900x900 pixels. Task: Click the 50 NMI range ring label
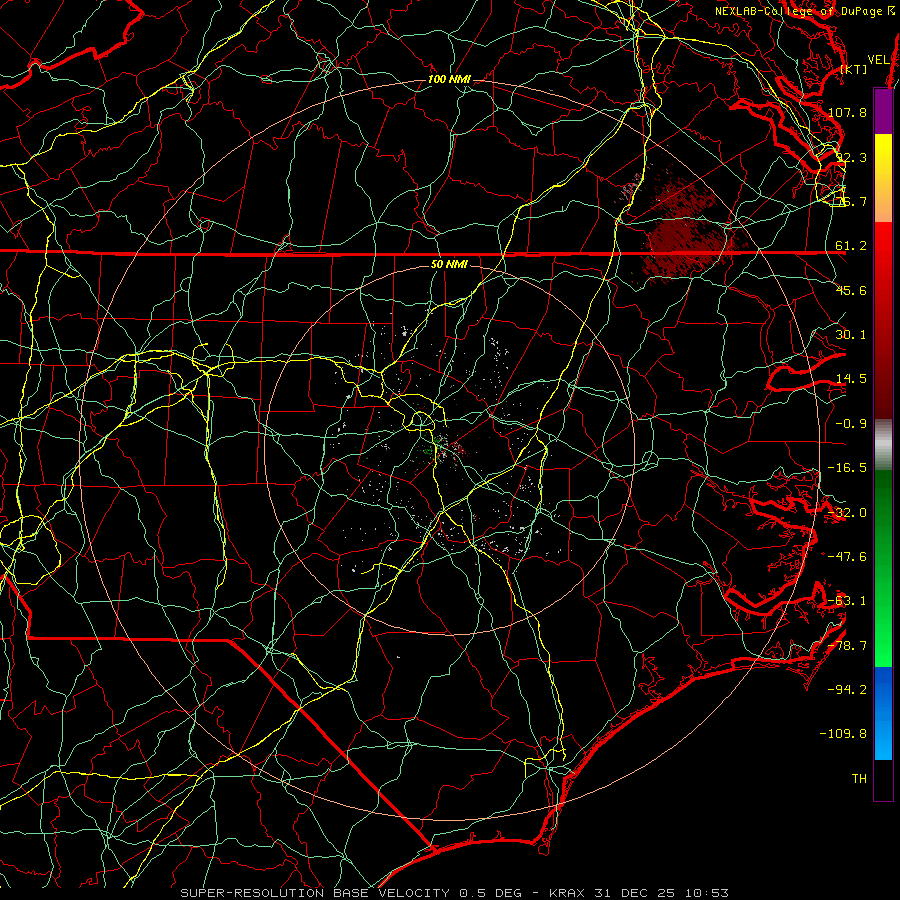[x=449, y=265]
